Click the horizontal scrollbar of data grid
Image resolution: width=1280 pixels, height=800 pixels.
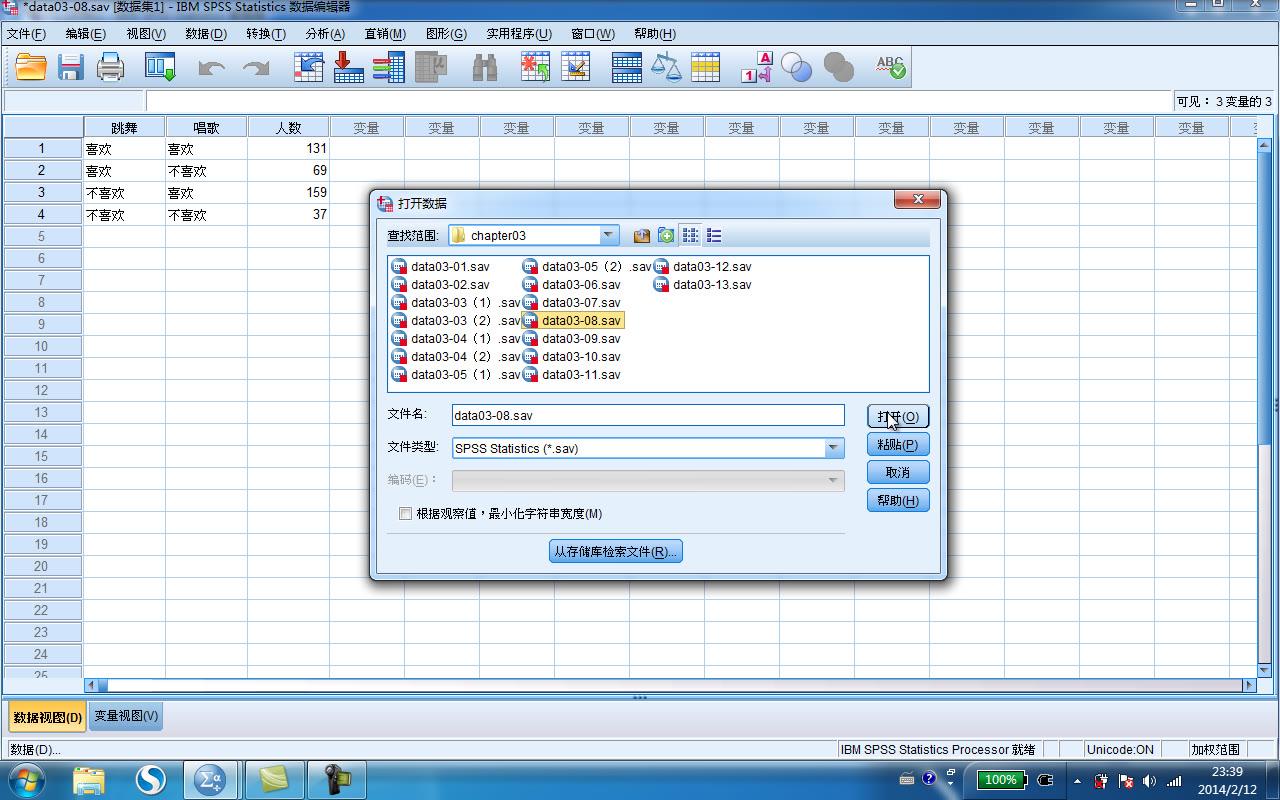[670, 685]
